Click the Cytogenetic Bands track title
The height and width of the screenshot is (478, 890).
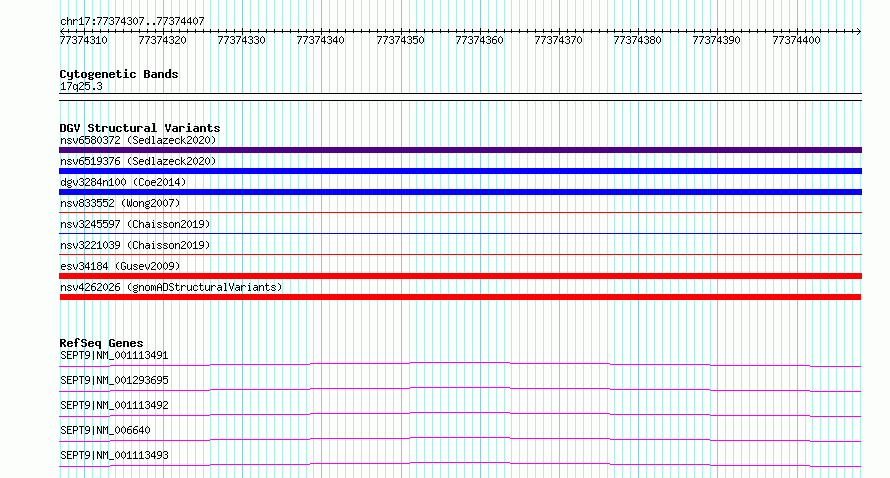point(119,74)
